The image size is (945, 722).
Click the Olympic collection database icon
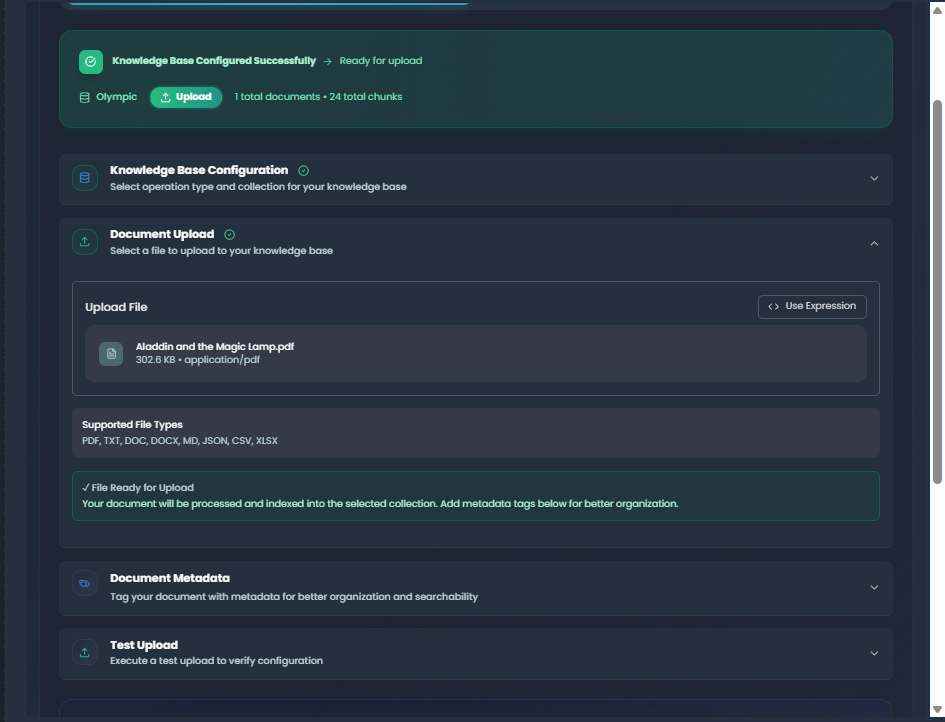[x=85, y=97]
